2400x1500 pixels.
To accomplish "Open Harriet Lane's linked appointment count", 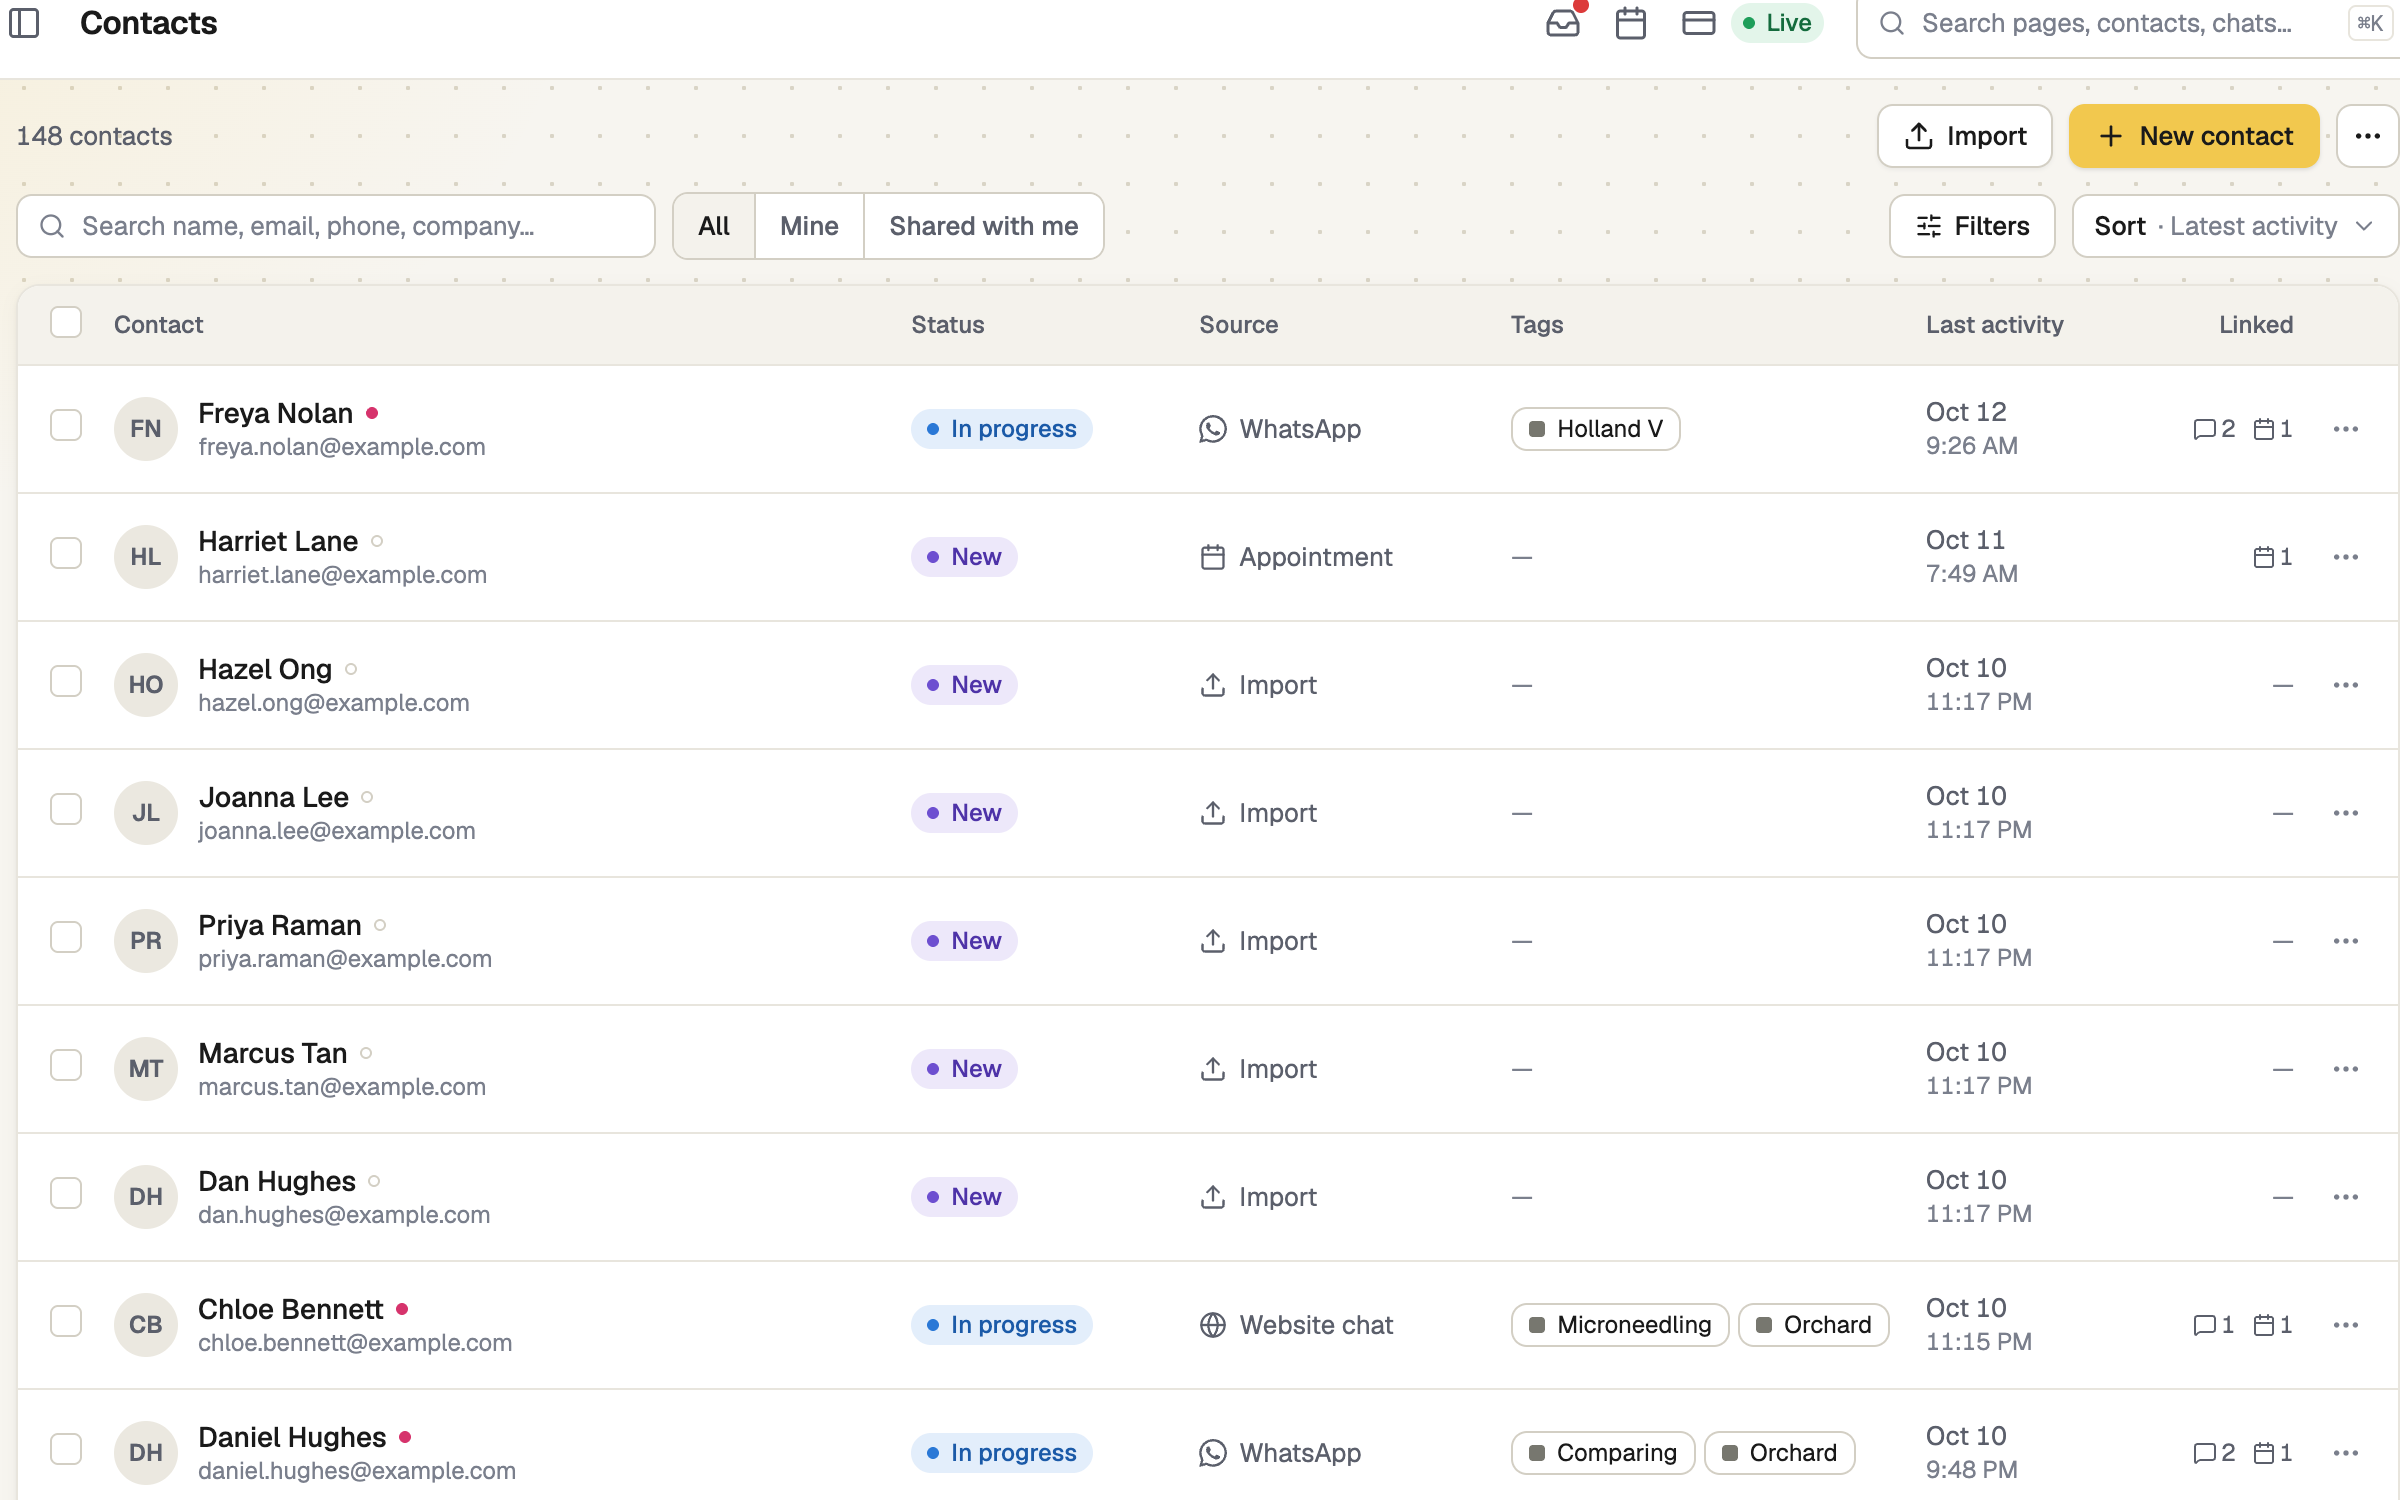I will 2272,557.
